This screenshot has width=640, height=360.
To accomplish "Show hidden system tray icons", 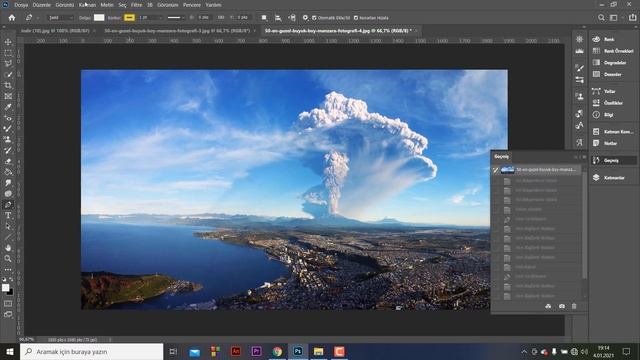I will 524,352.
